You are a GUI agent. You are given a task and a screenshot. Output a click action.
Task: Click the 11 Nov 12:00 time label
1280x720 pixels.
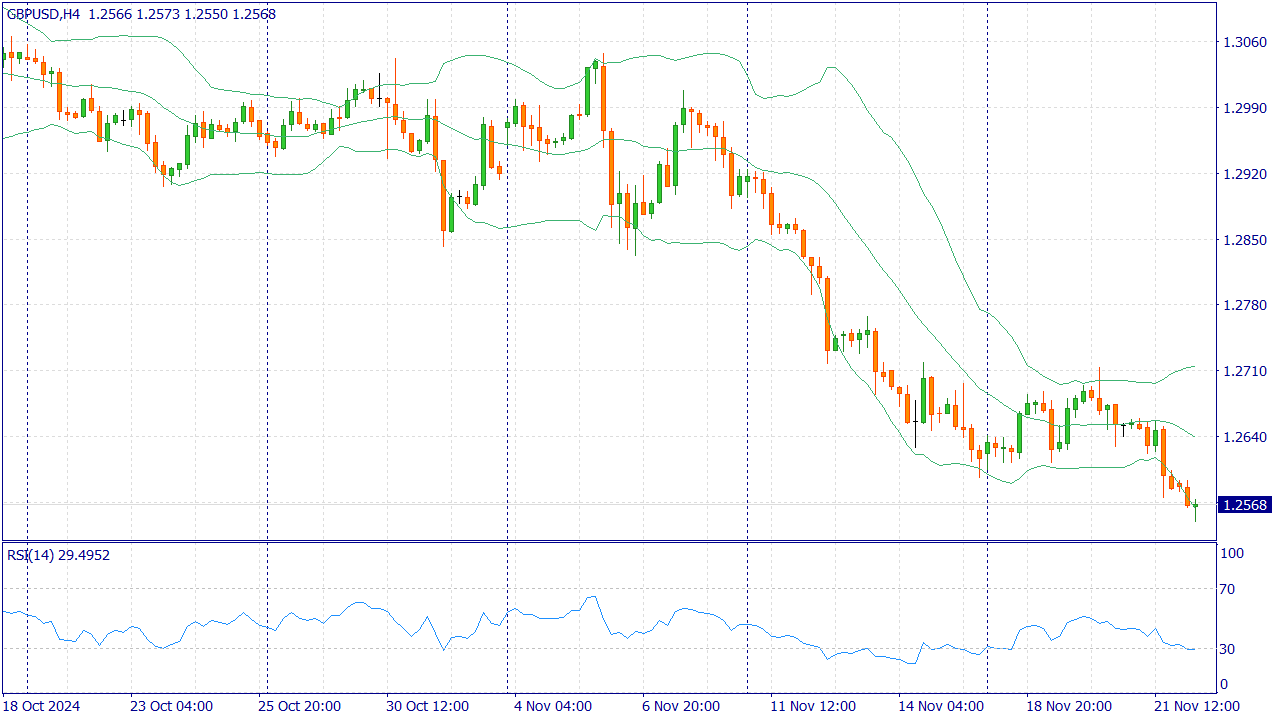point(811,706)
